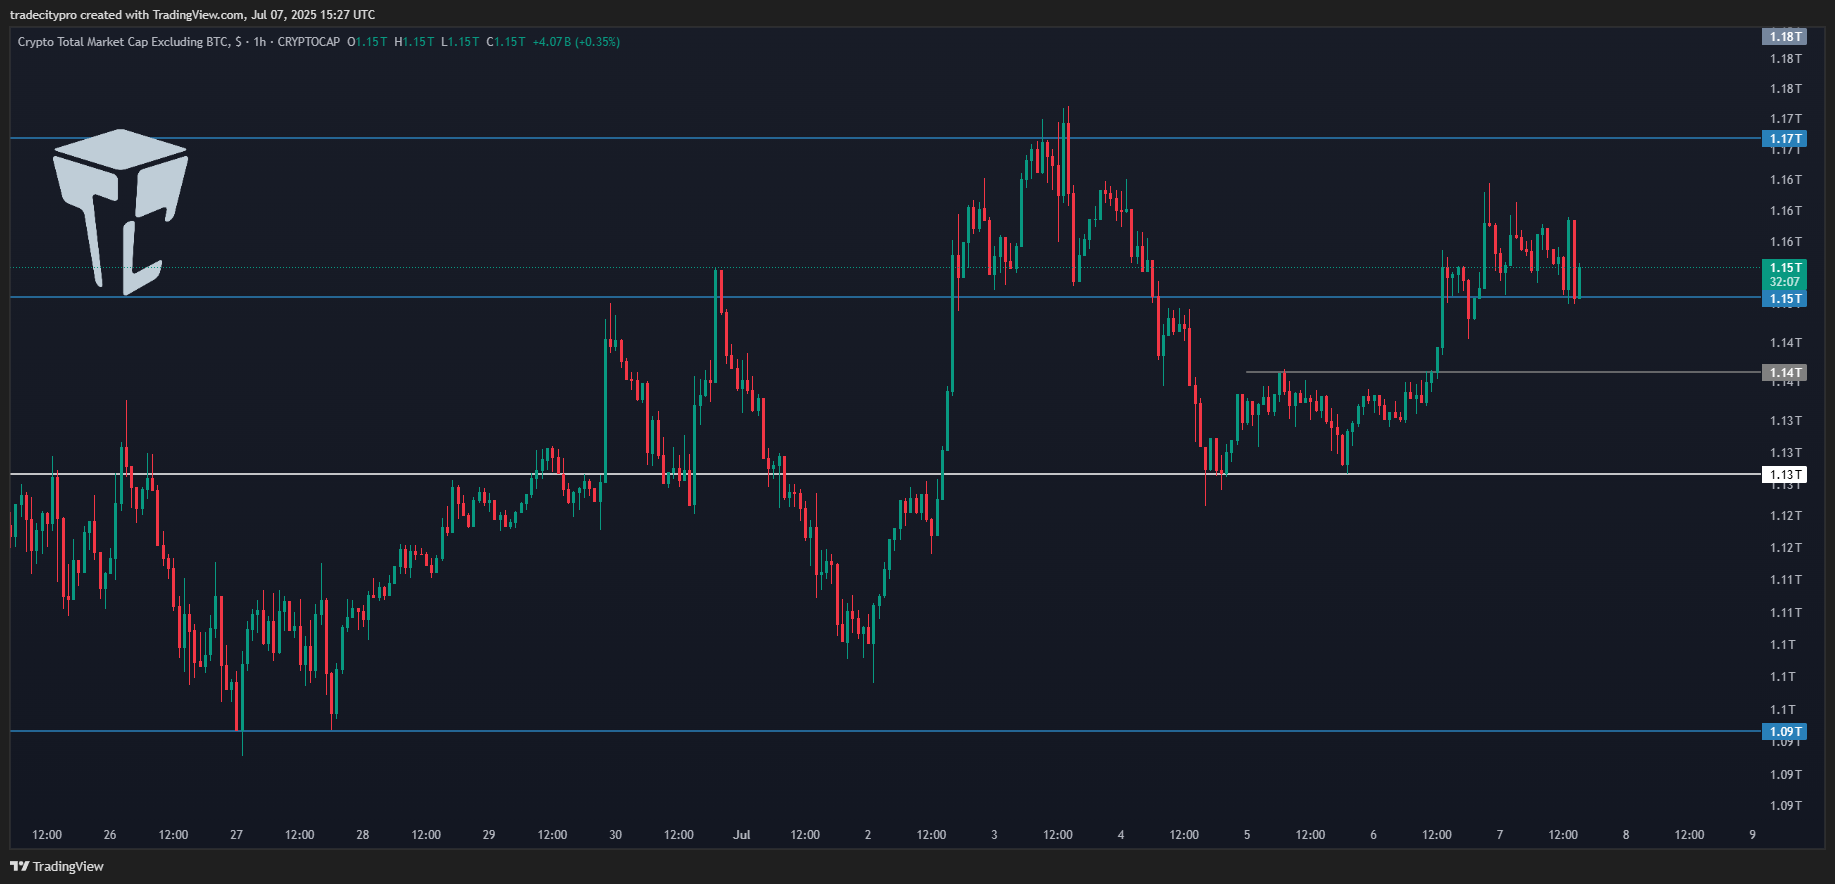Click the green 1.15T current price tag
This screenshot has height=884, width=1835.
tap(1784, 268)
